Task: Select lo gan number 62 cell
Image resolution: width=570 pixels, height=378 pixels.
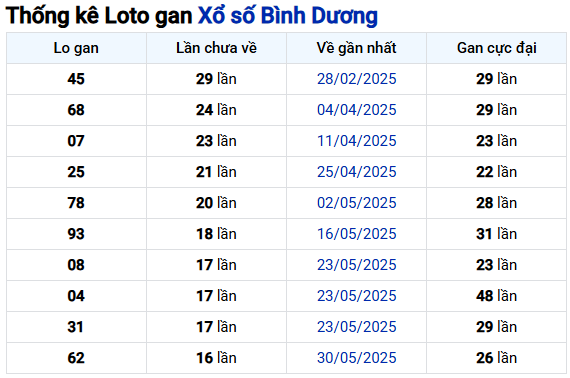Action: click(76, 358)
